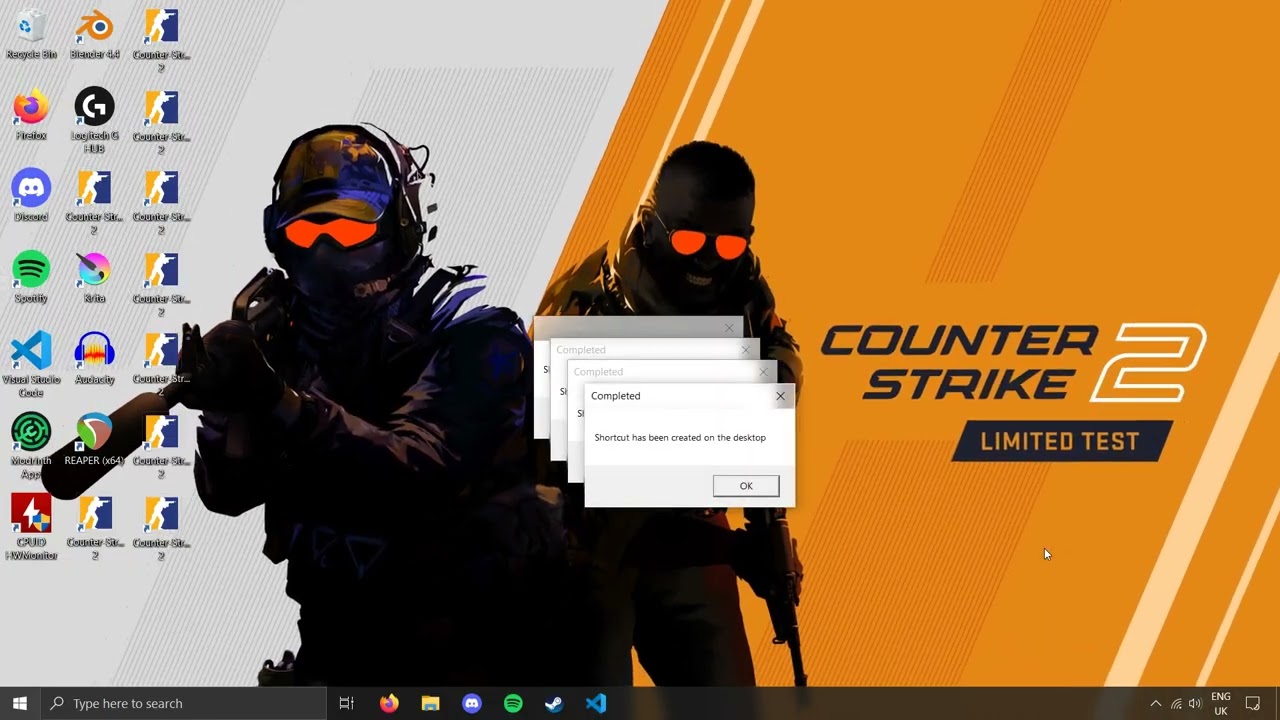Viewport: 1280px width, 720px height.
Task: Close the front Completed dialog
Action: pos(780,396)
